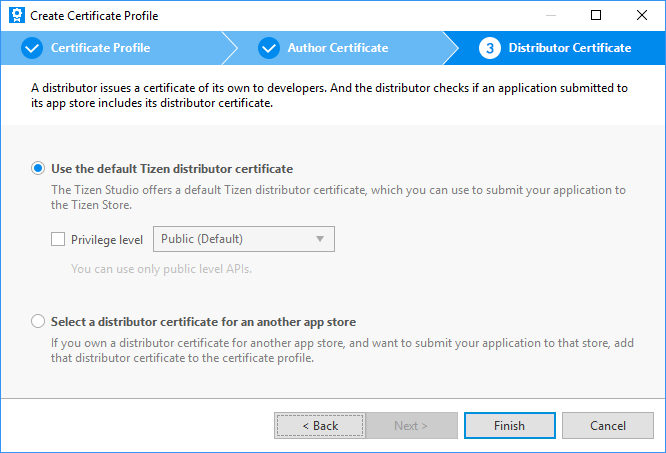
Task: Open the Public (Default) privilege combo box
Action: [242, 239]
